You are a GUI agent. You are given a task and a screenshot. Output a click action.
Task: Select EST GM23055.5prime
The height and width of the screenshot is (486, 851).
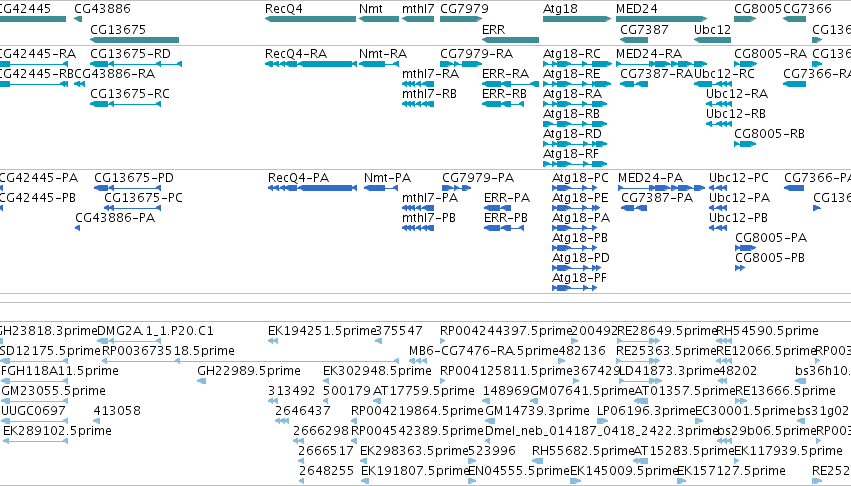35,401
